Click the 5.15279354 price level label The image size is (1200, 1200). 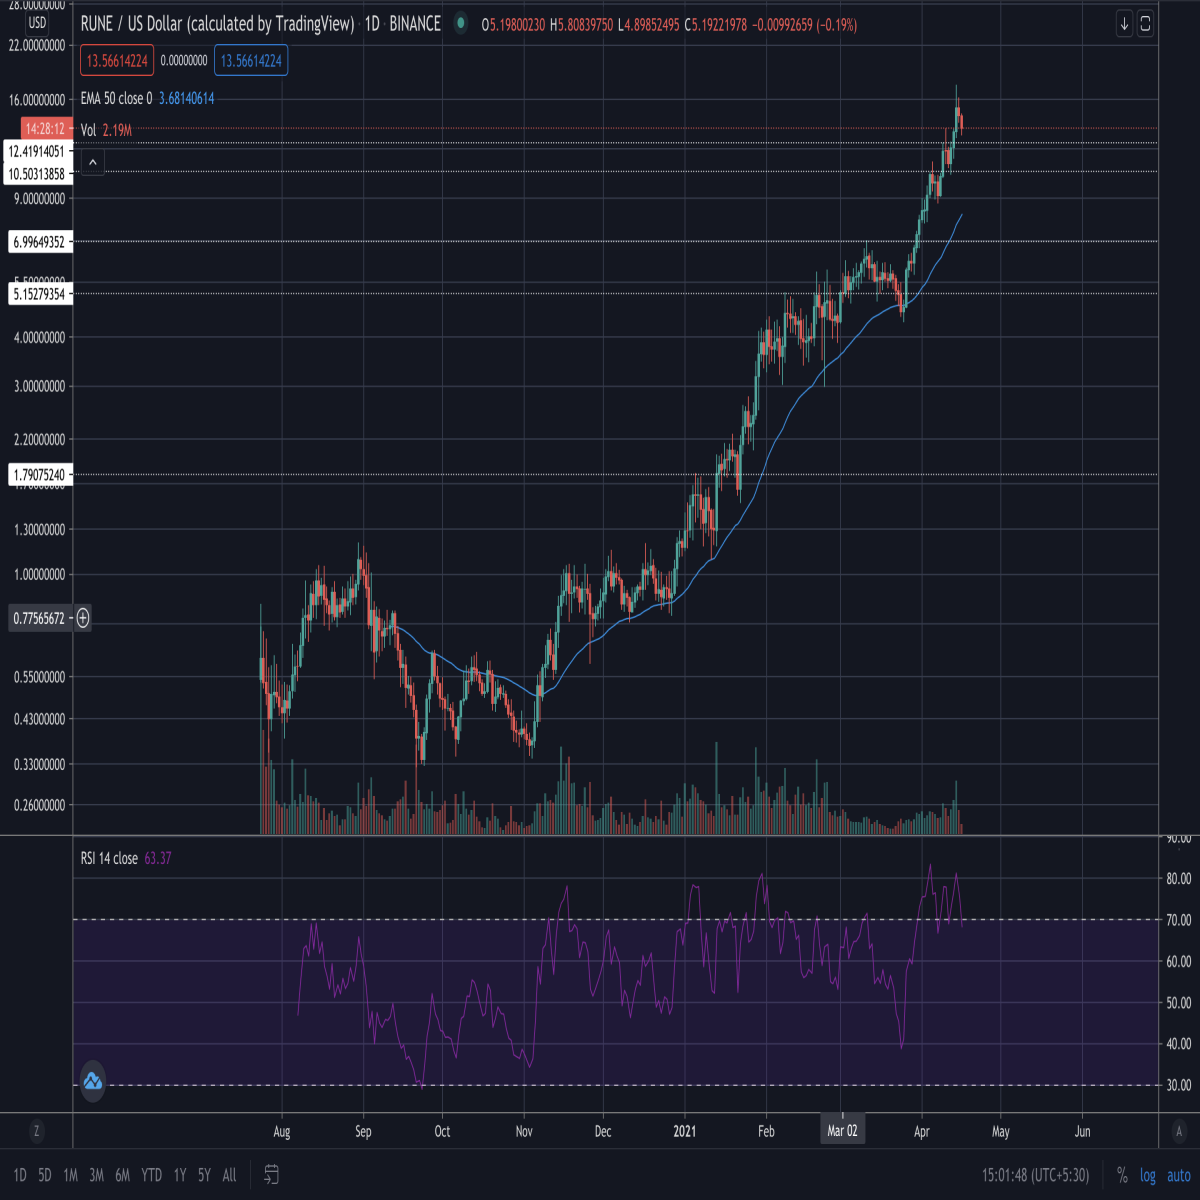(39, 294)
